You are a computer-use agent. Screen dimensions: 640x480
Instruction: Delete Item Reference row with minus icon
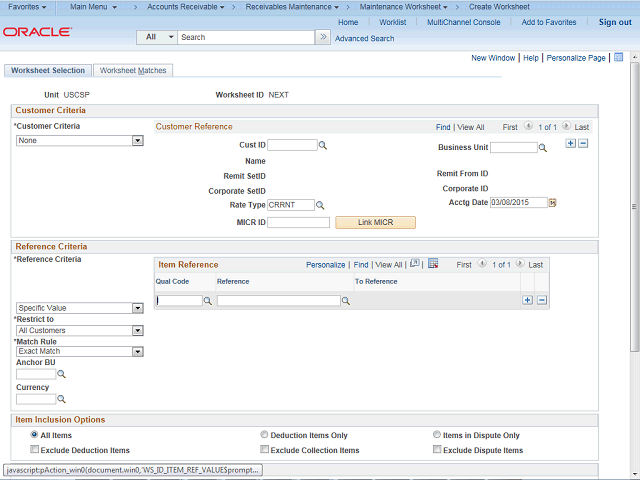(x=542, y=300)
